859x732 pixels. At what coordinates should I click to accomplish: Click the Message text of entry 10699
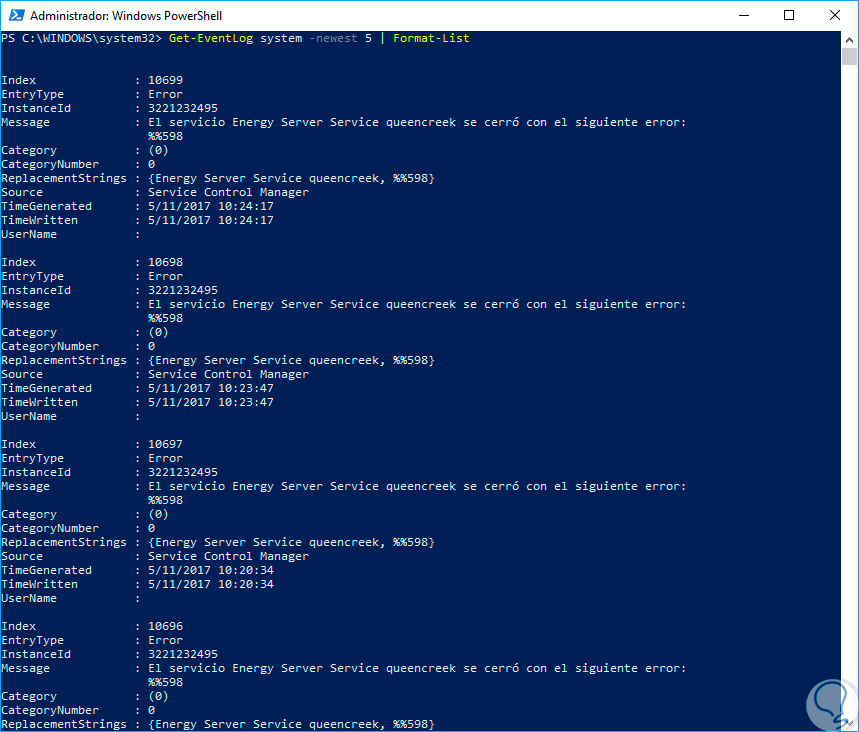[417, 129]
